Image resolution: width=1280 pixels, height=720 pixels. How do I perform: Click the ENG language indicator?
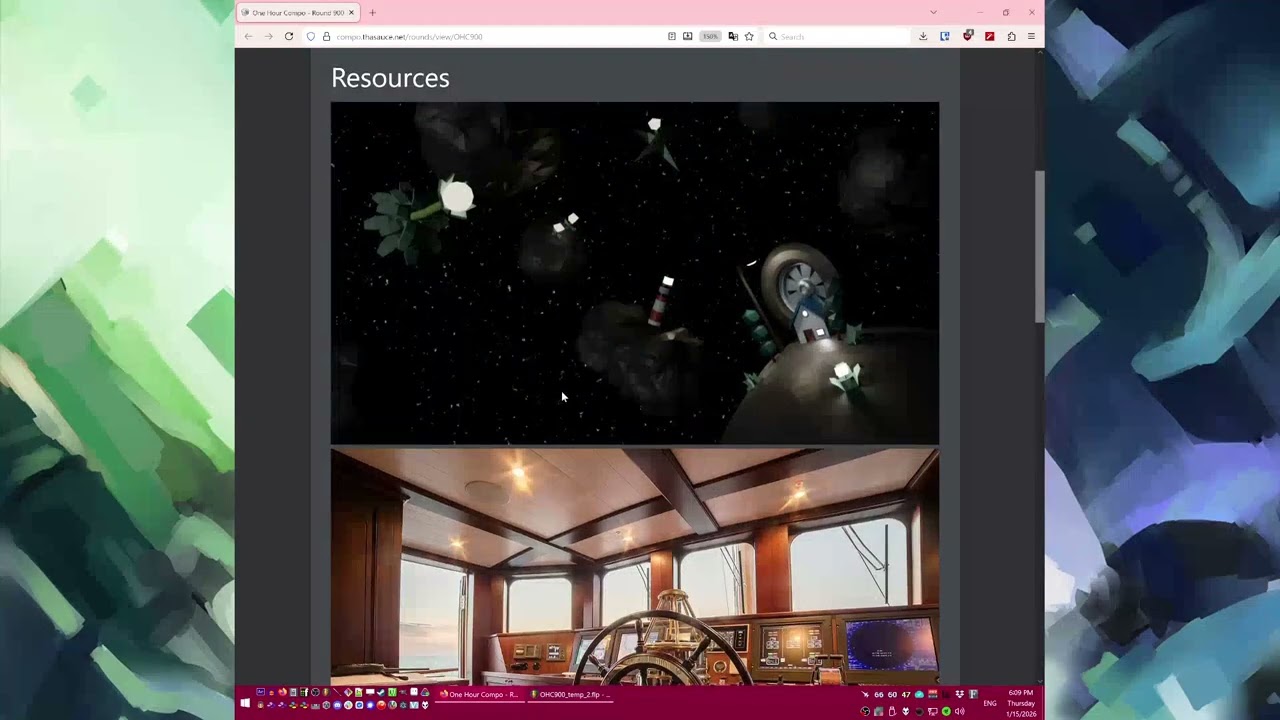[990, 703]
